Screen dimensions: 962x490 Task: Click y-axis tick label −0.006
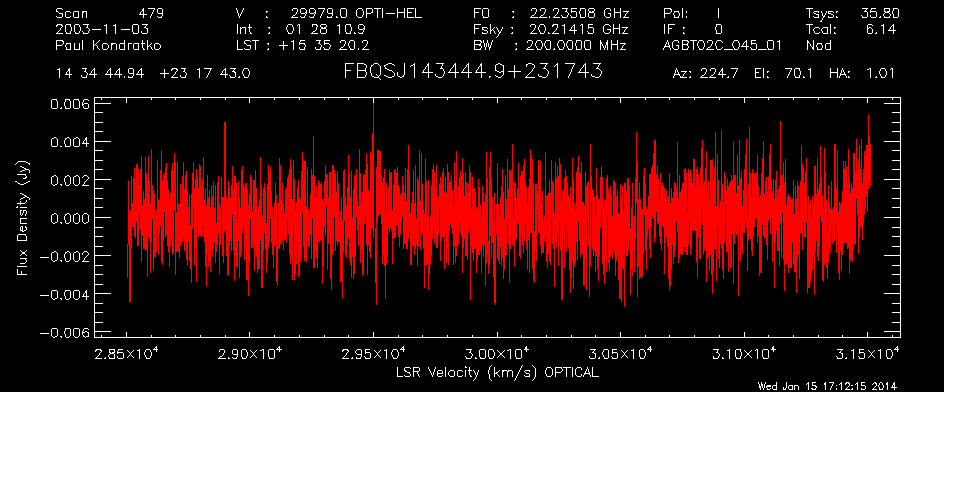(64, 333)
